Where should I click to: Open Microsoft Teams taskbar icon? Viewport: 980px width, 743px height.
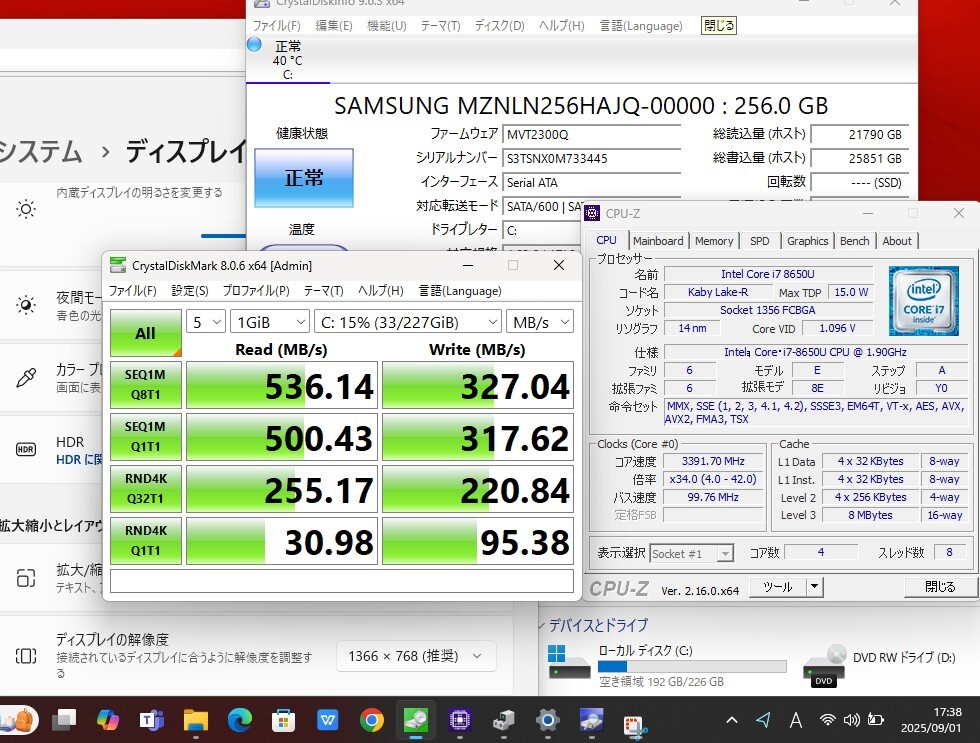151,719
